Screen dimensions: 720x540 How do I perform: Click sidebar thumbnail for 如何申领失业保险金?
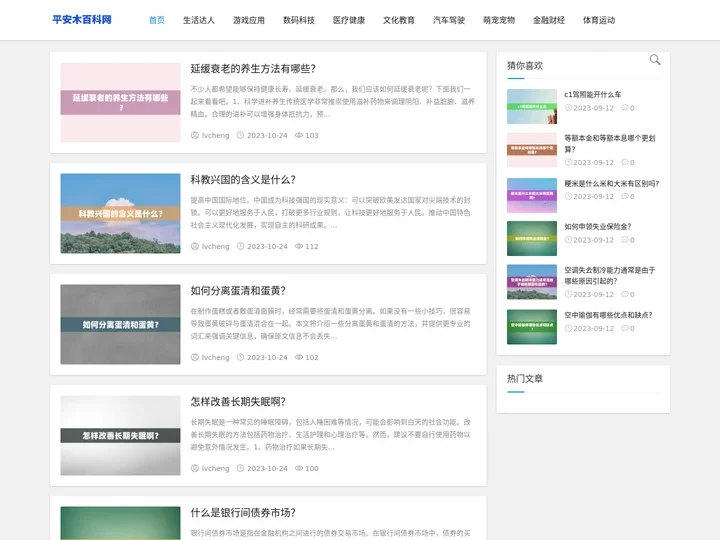532,238
